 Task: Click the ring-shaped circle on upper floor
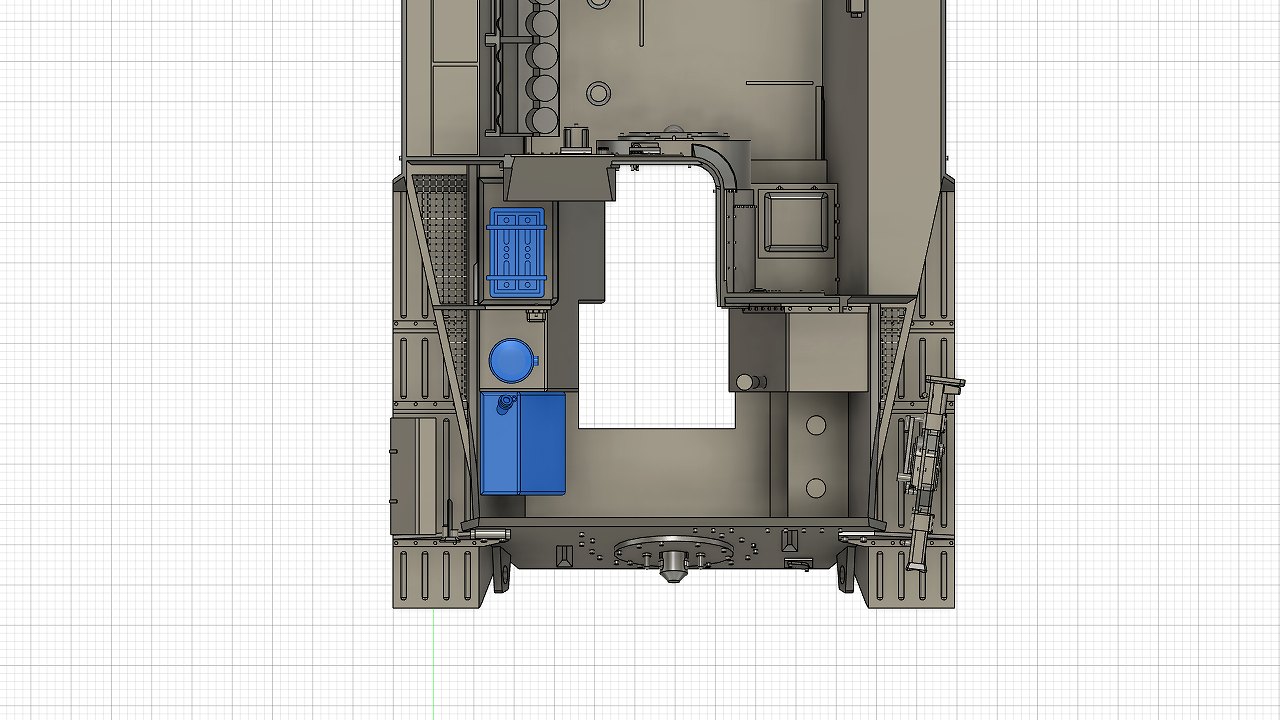598,94
